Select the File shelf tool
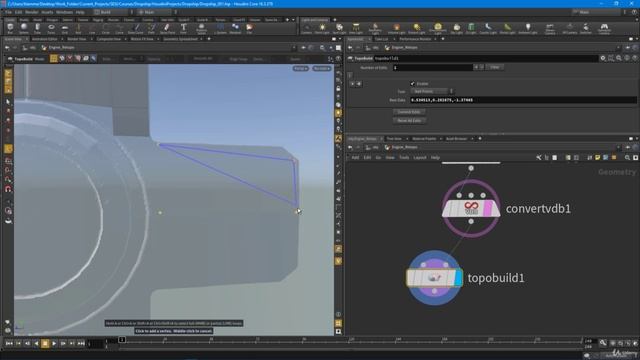Screen dimensions: 640x360 point(249,29)
